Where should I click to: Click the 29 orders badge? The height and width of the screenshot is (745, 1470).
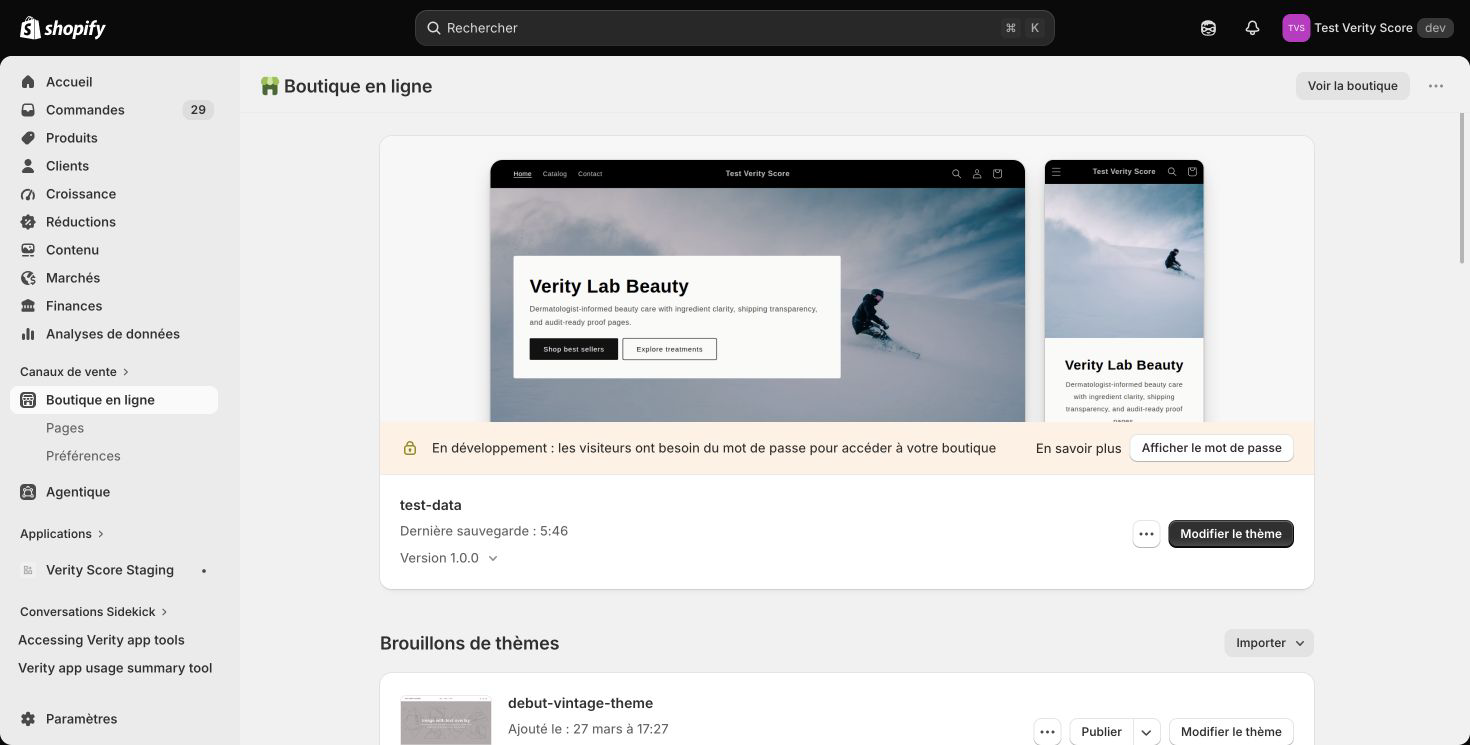point(198,110)
